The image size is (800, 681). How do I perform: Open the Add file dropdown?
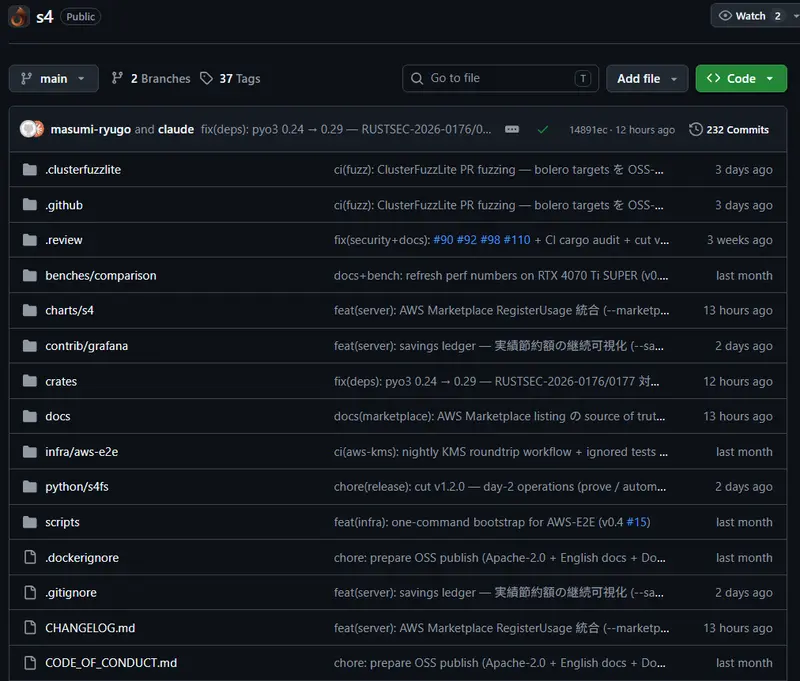pos(647,79)
